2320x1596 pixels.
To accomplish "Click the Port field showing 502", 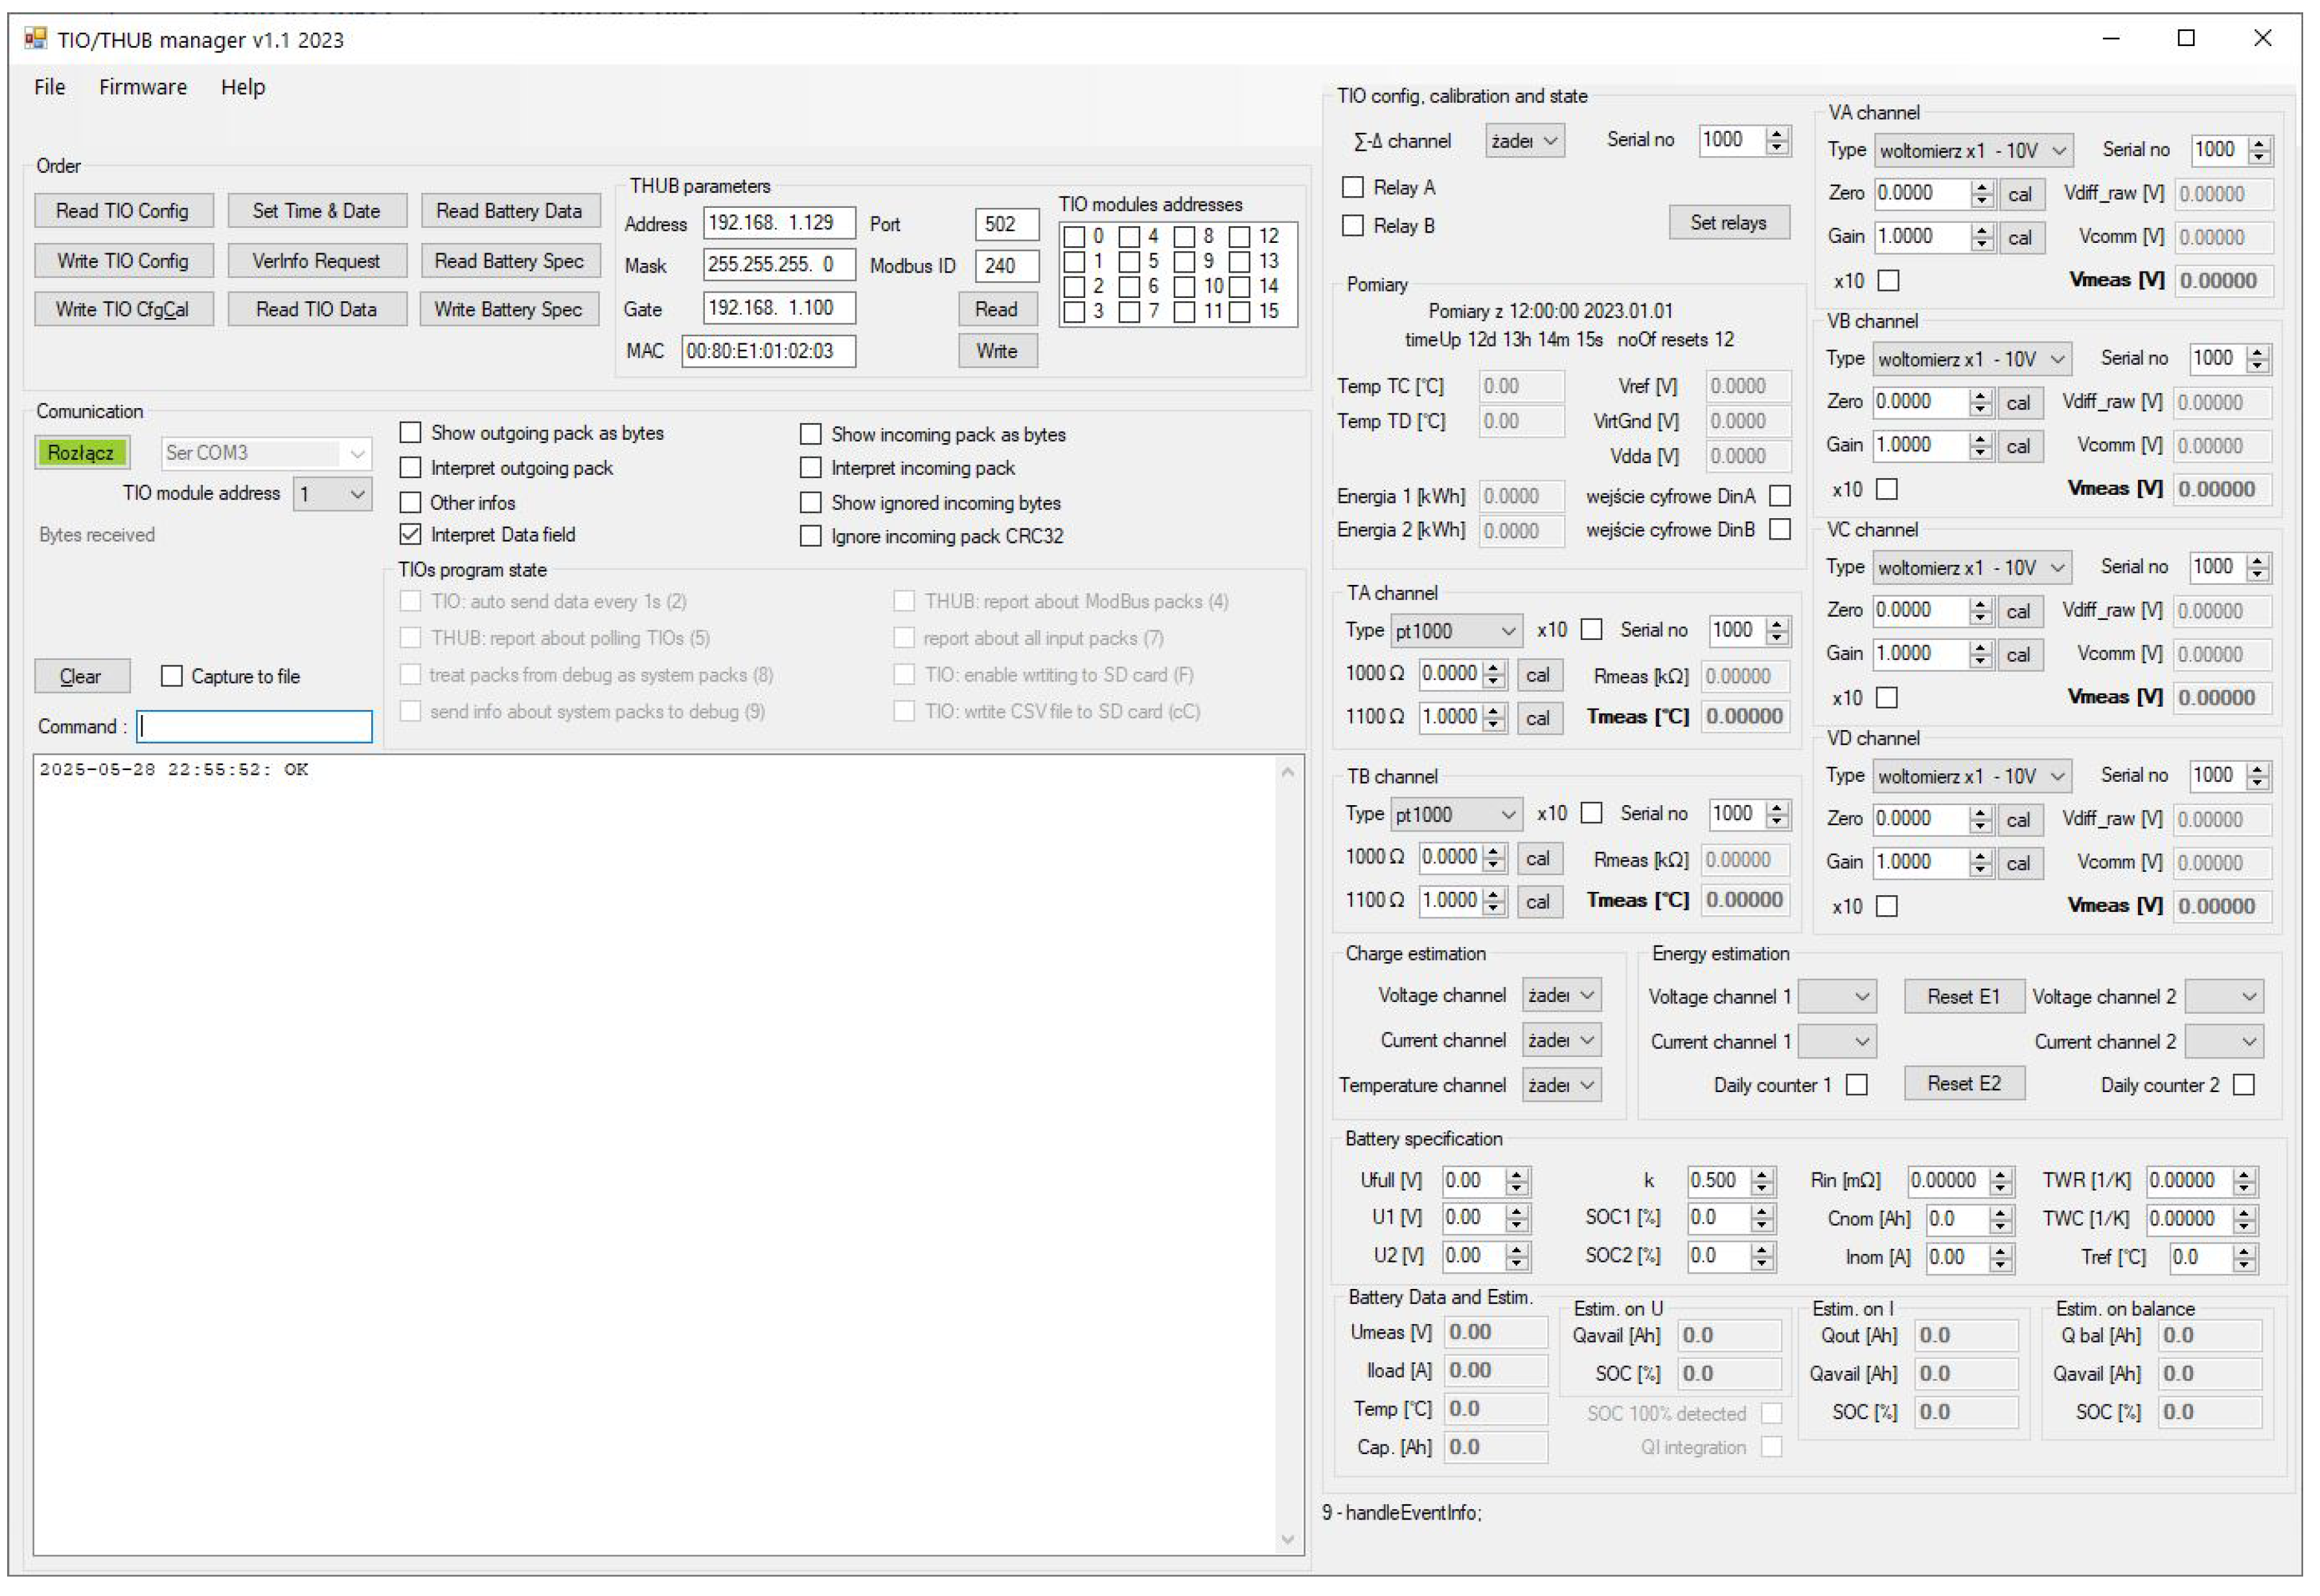I will click(x=1008, y=224).
